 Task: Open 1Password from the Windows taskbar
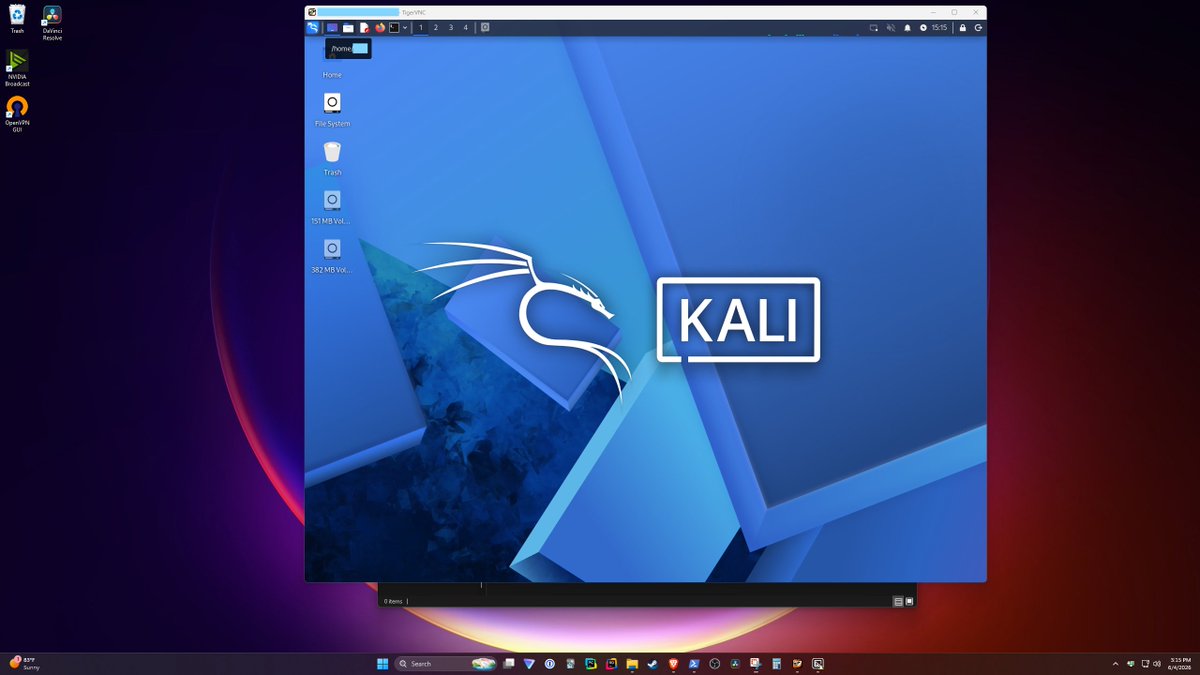click(549, 663)
